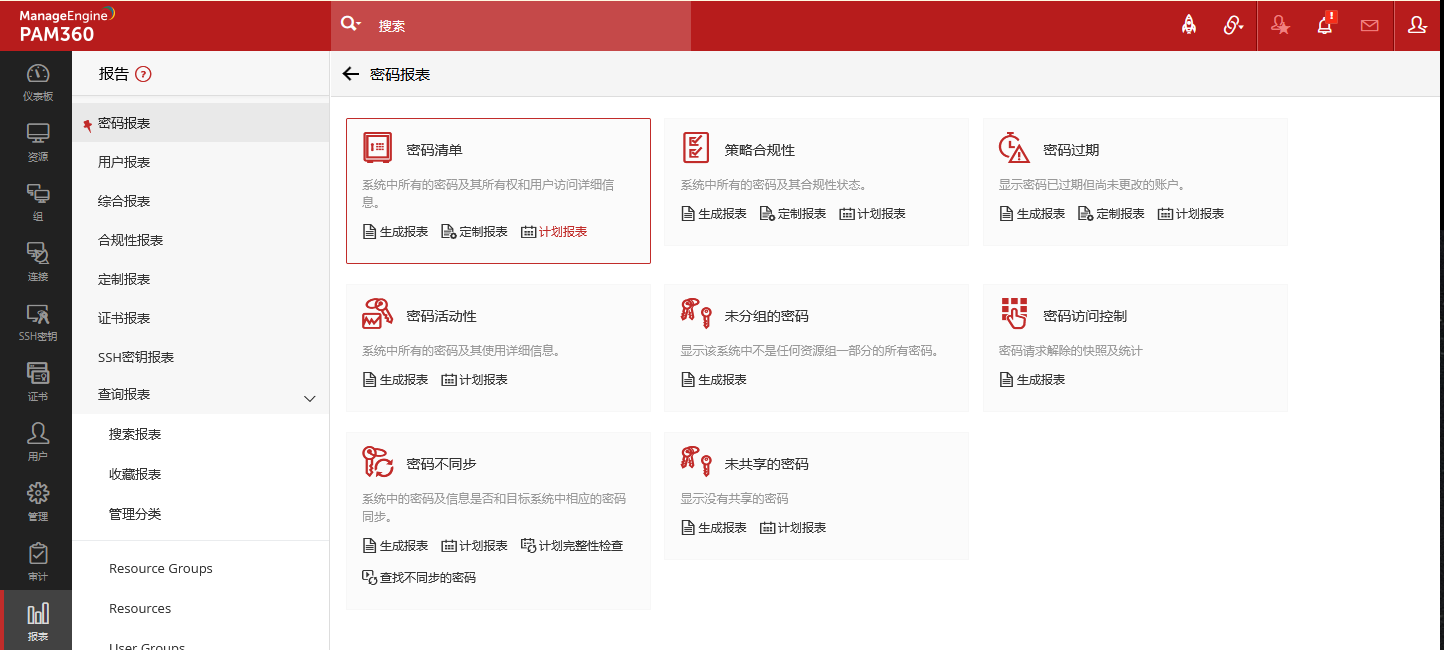Open the Audit (审计) sidebar icon

tap(37, 562)
